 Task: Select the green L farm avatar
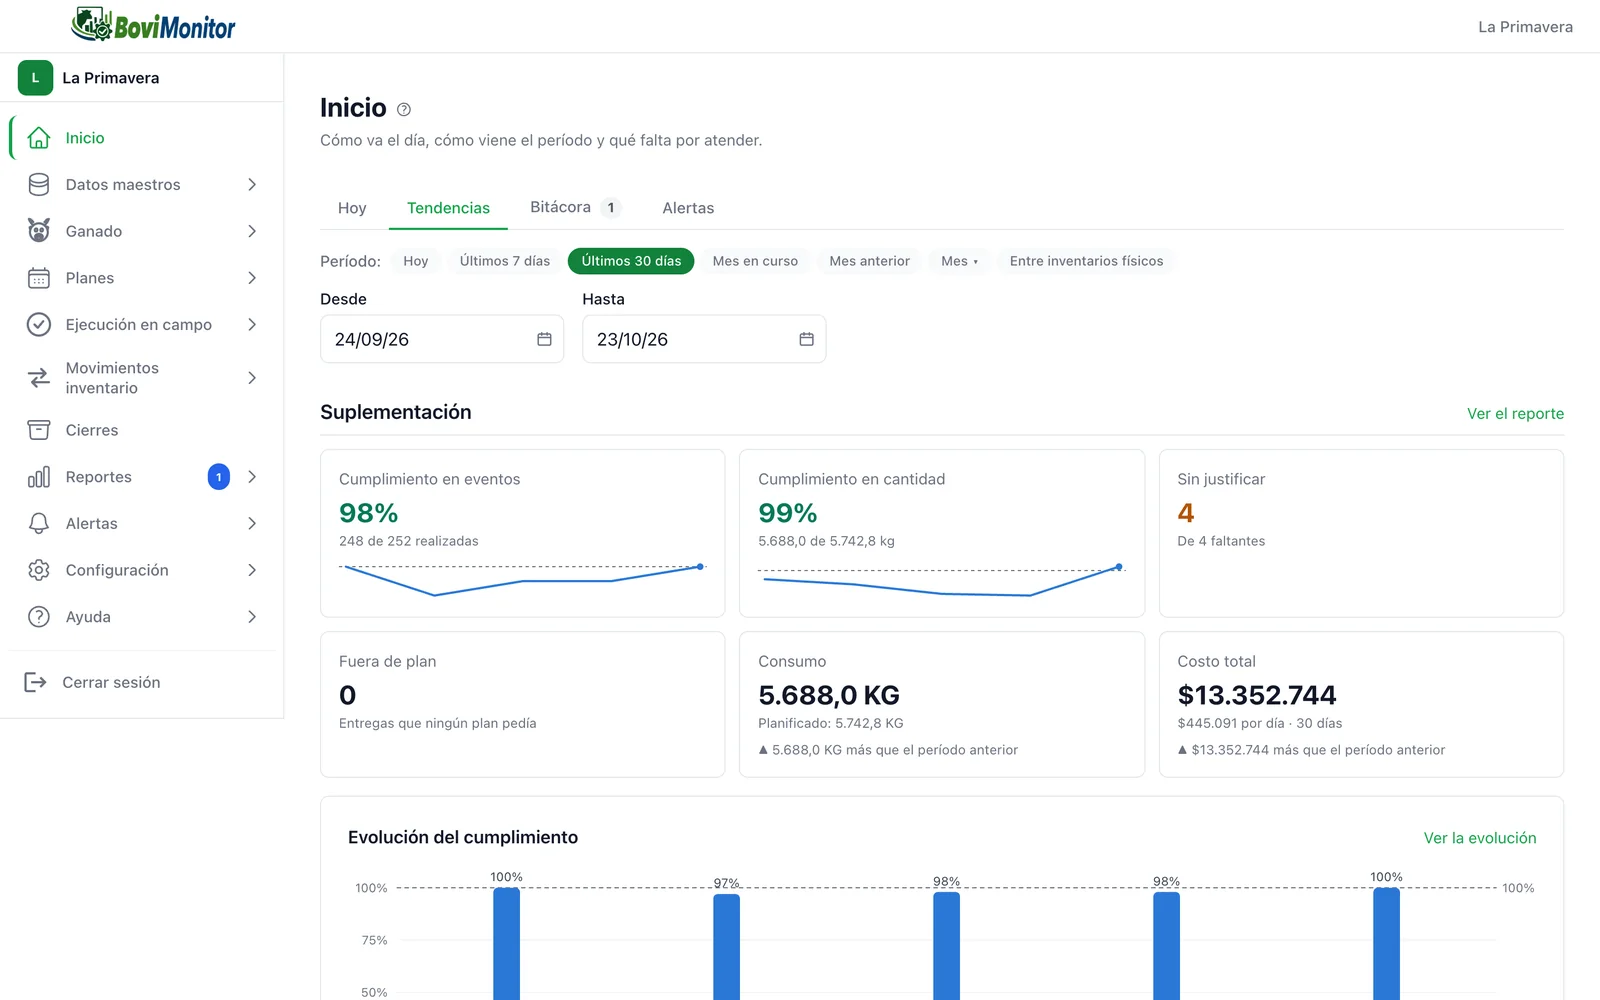pos(35,77)
